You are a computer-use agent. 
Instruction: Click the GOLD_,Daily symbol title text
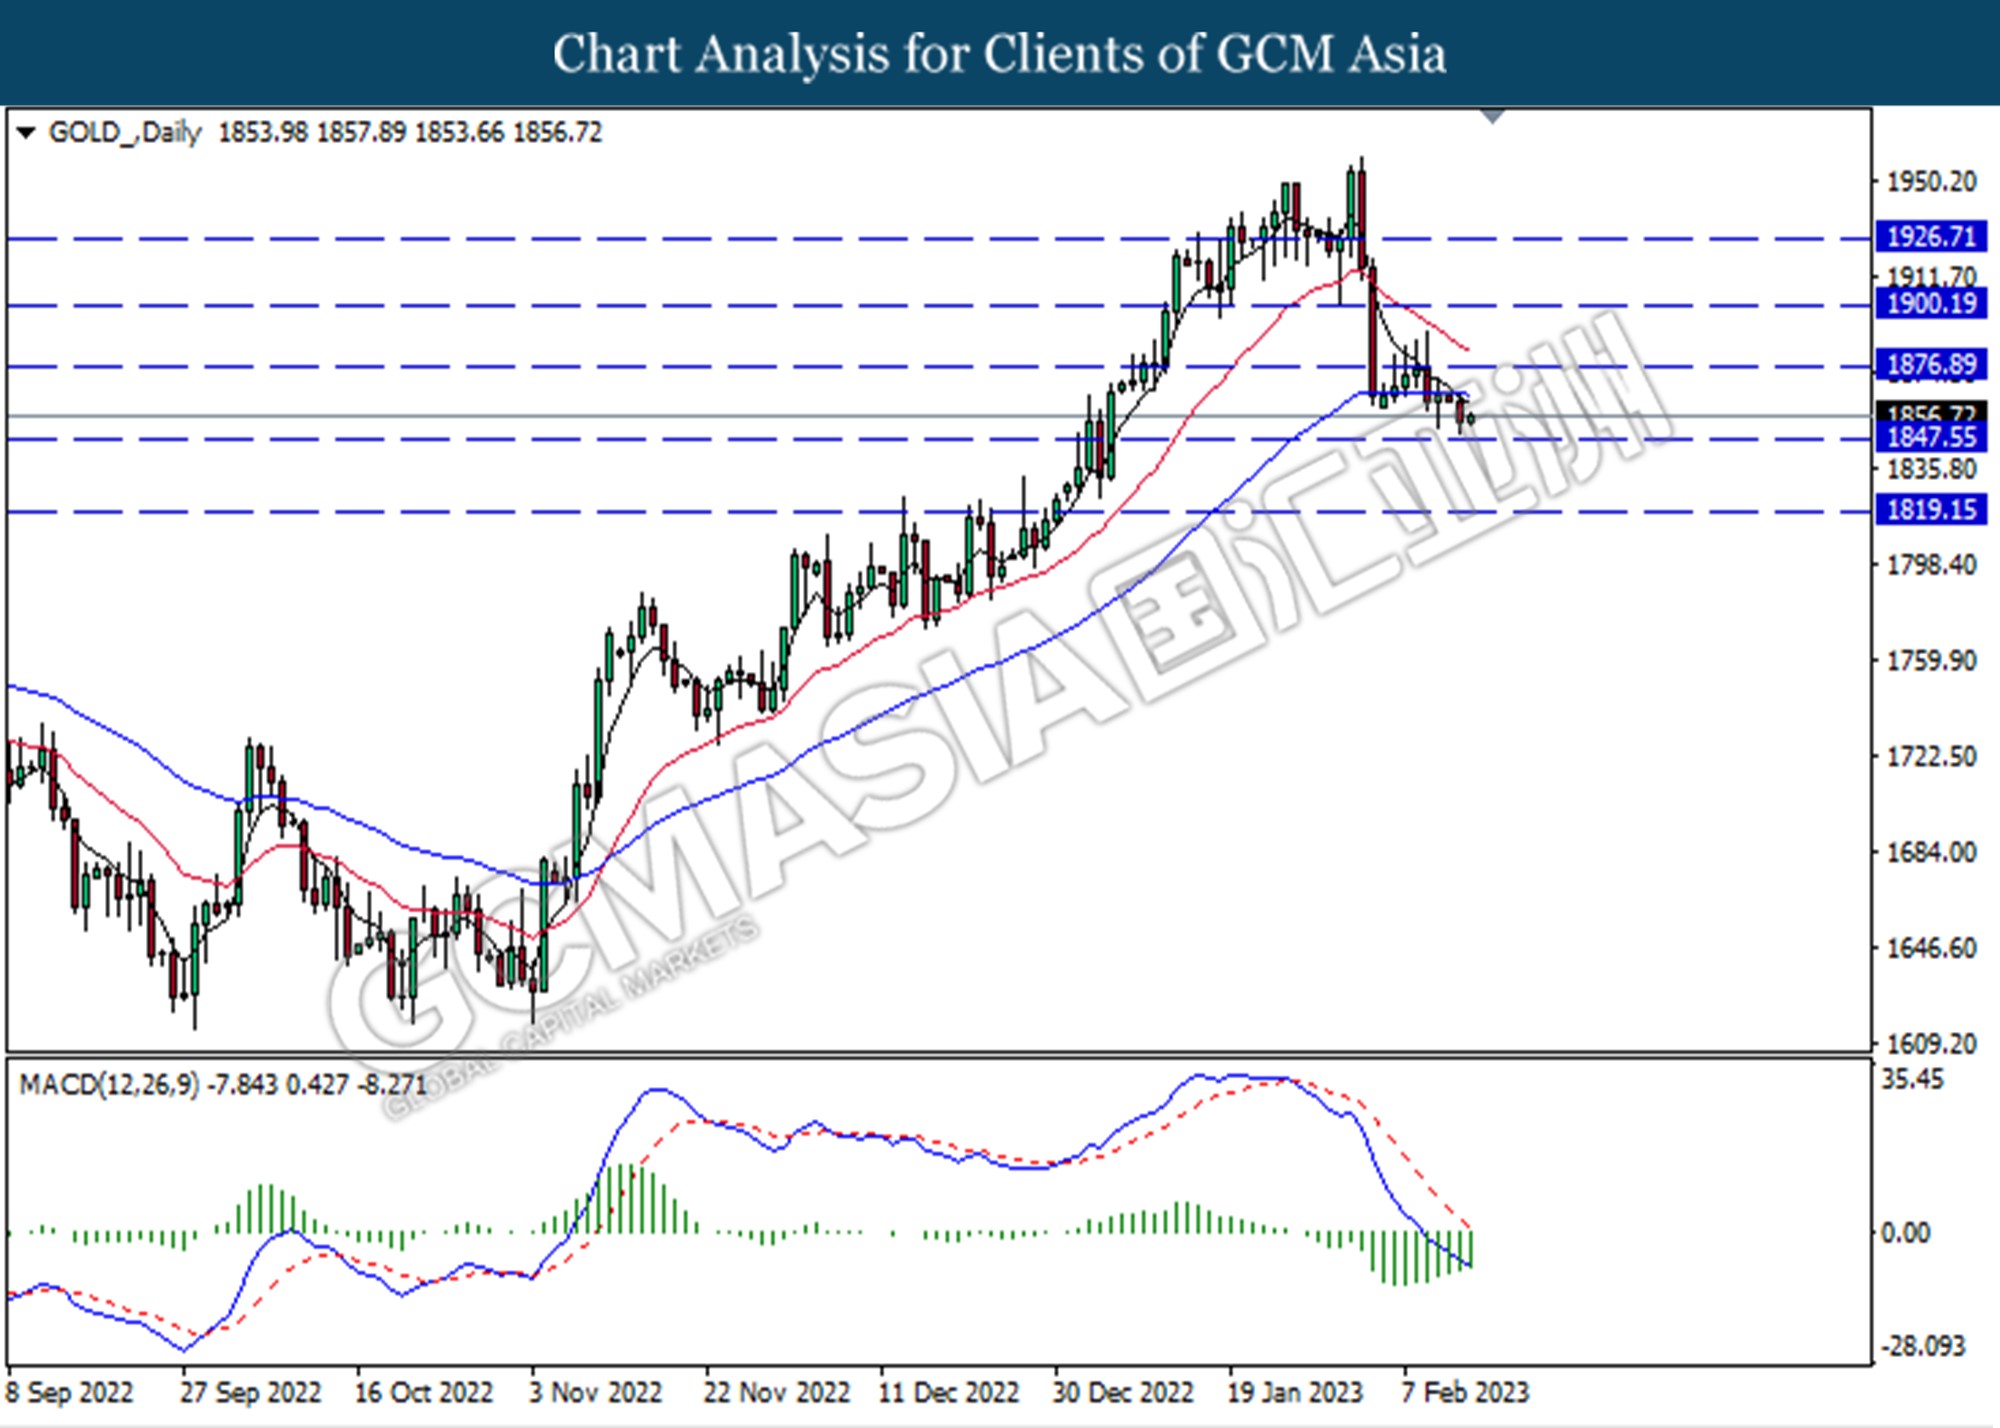pos(125,132)
